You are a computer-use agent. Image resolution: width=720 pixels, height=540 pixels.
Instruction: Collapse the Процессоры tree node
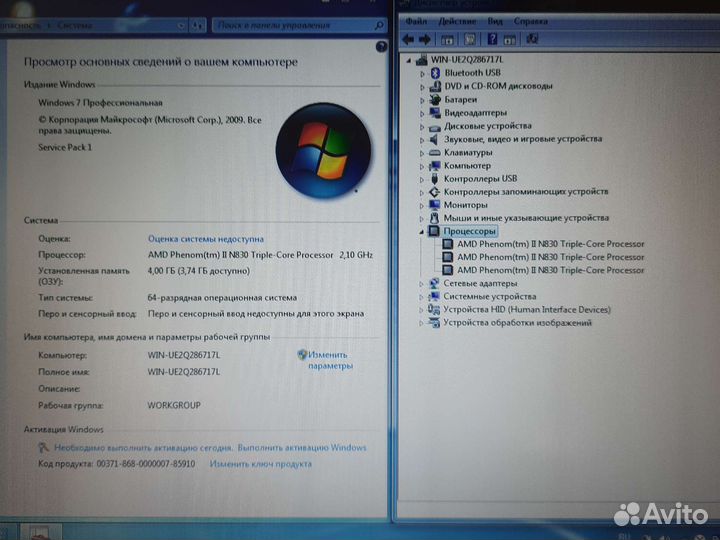423,231
